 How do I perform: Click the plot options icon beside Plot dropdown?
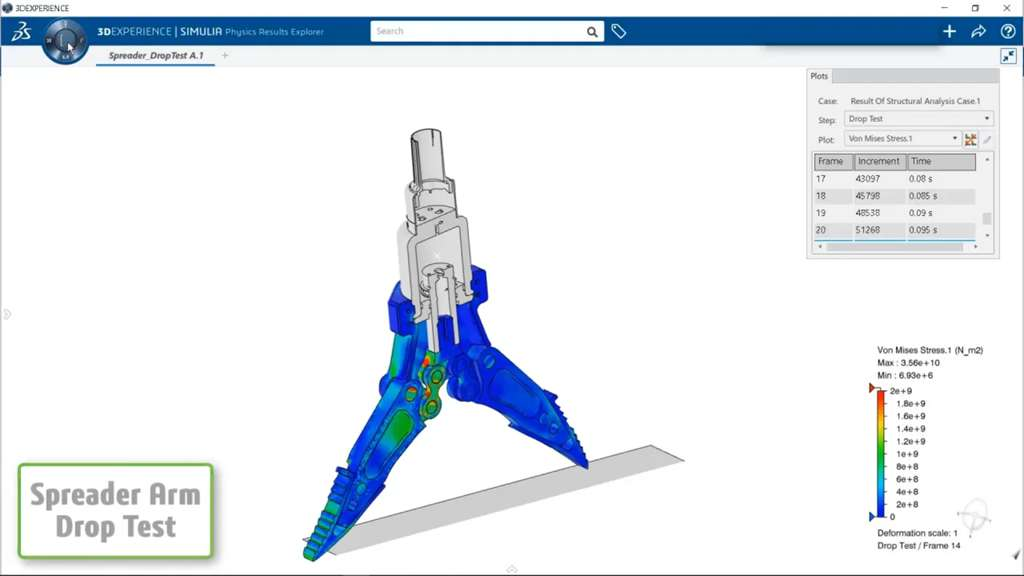pyautogui.click(x=971, y=139)
